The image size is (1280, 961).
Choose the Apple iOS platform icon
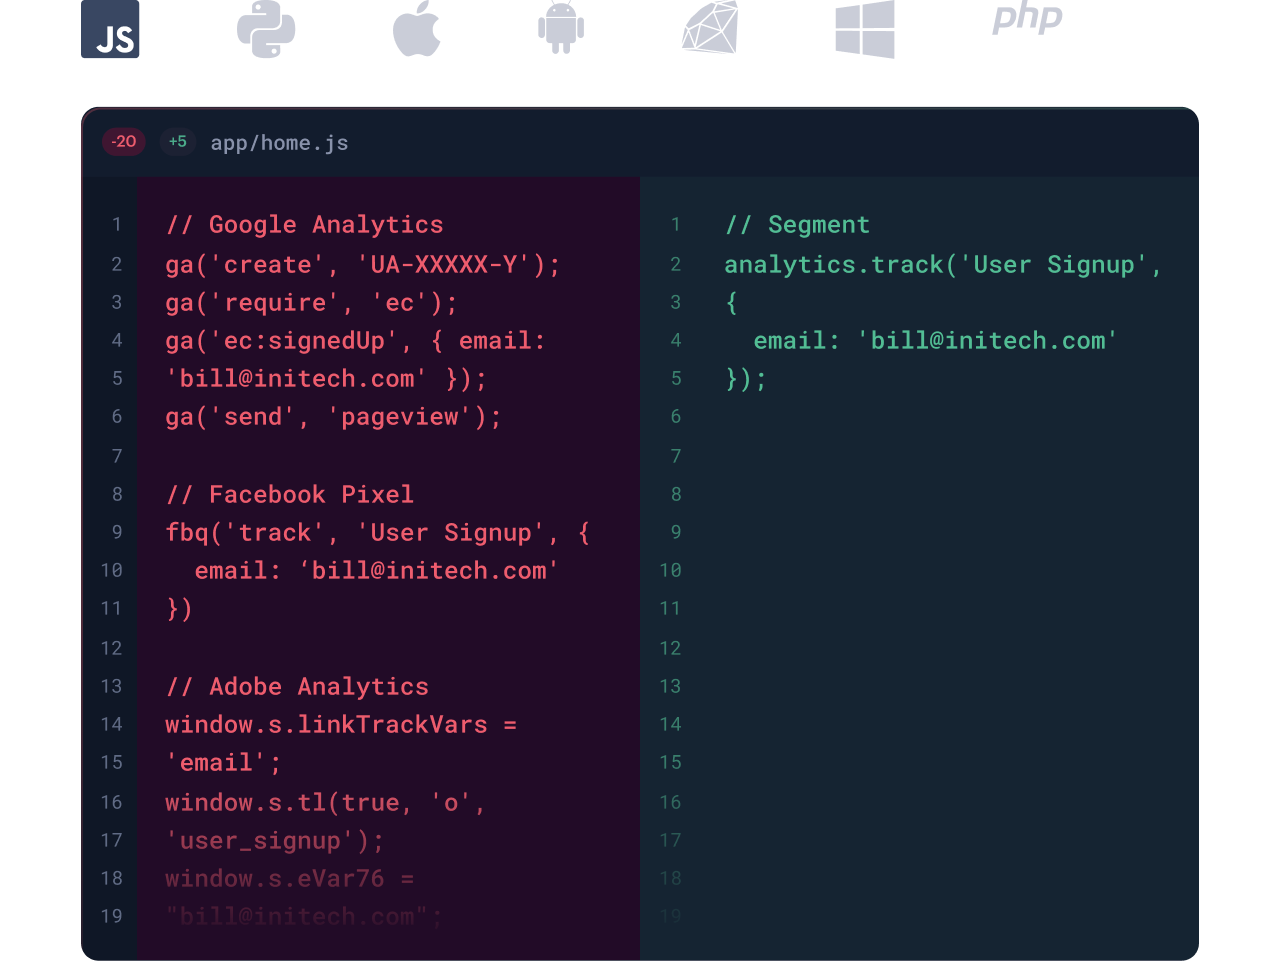click(x=417, y=28)
